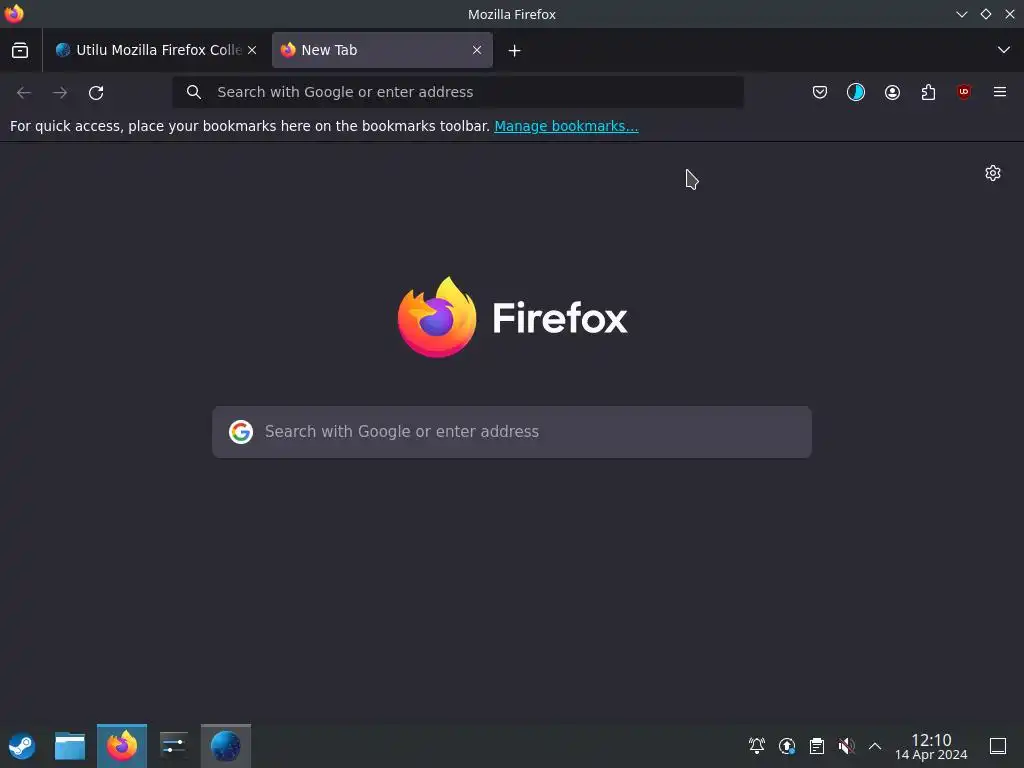Launch Steam from the taskbar

22,746
